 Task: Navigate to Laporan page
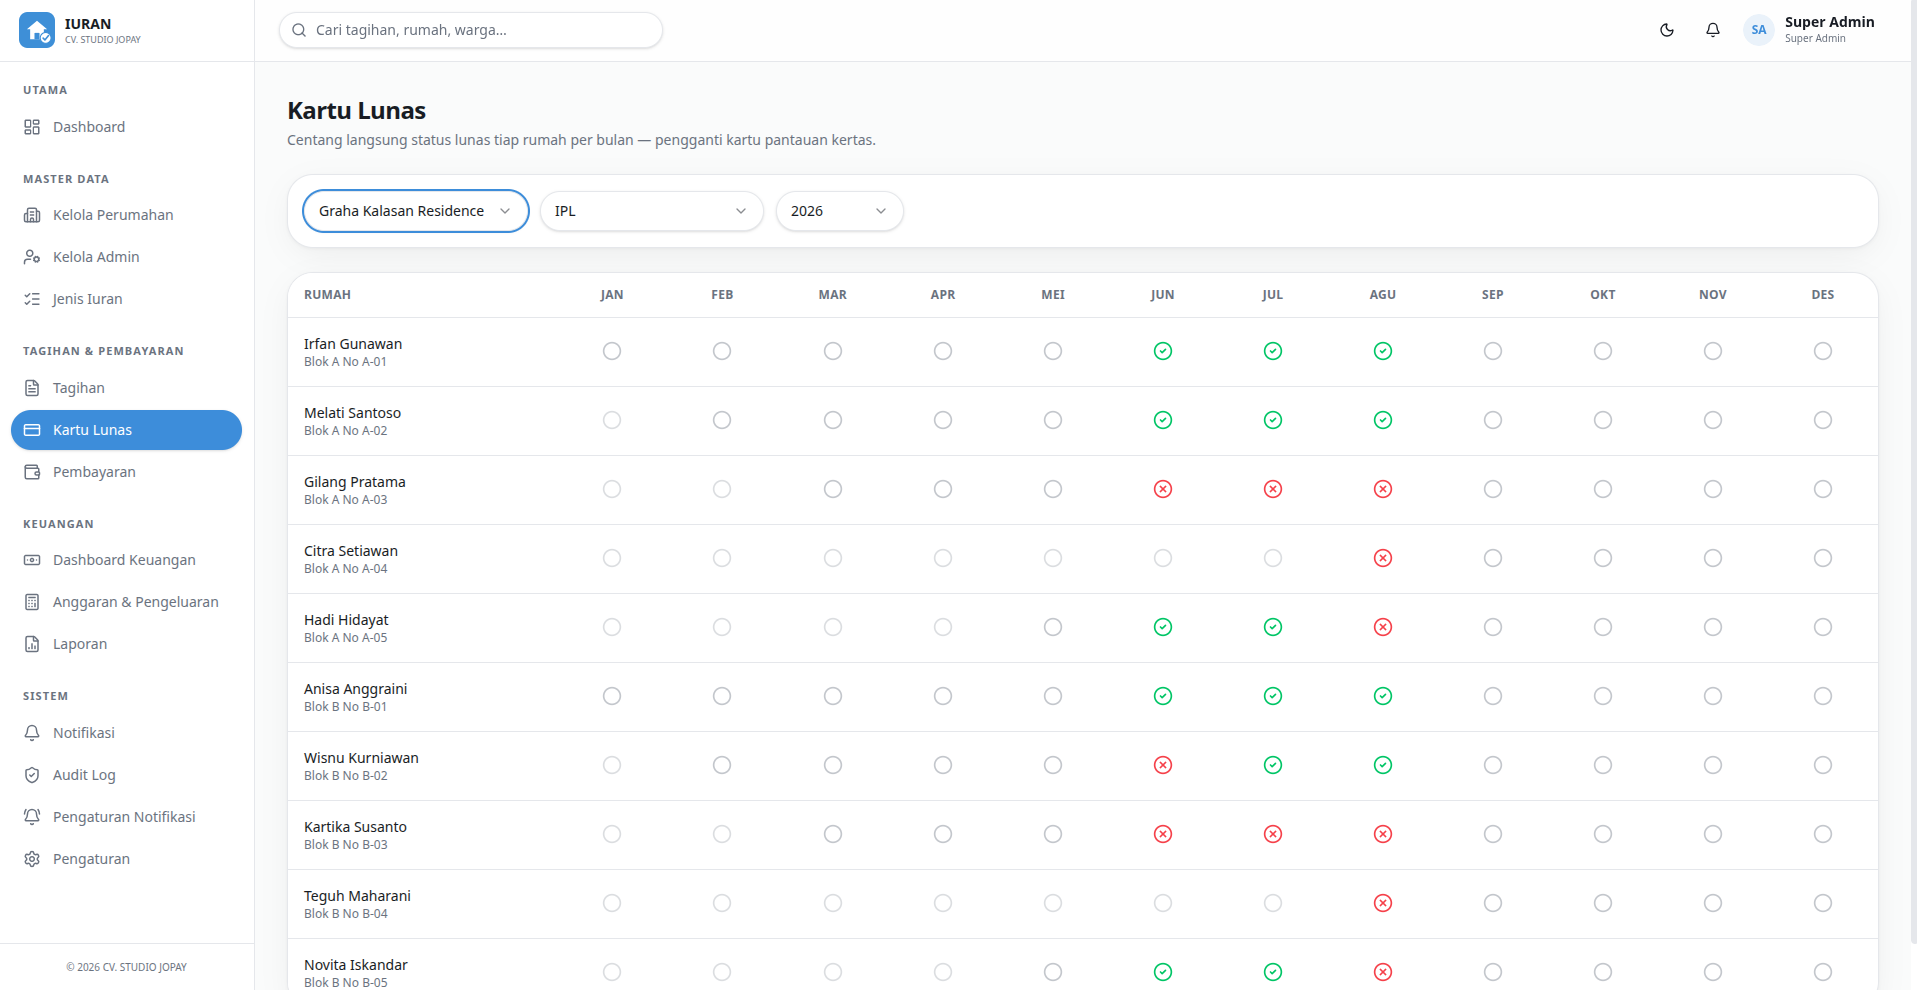tap(126, 644)
